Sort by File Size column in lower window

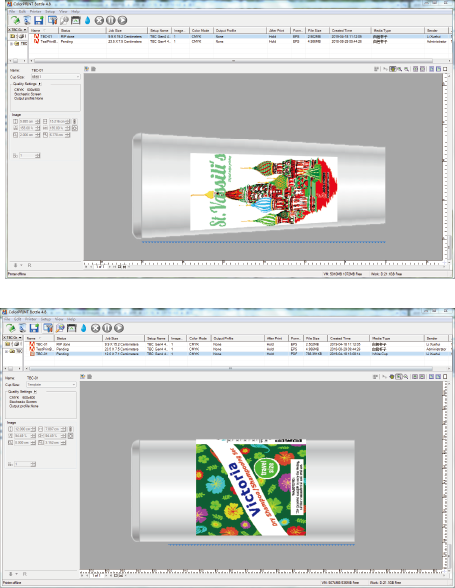(315, 338)
